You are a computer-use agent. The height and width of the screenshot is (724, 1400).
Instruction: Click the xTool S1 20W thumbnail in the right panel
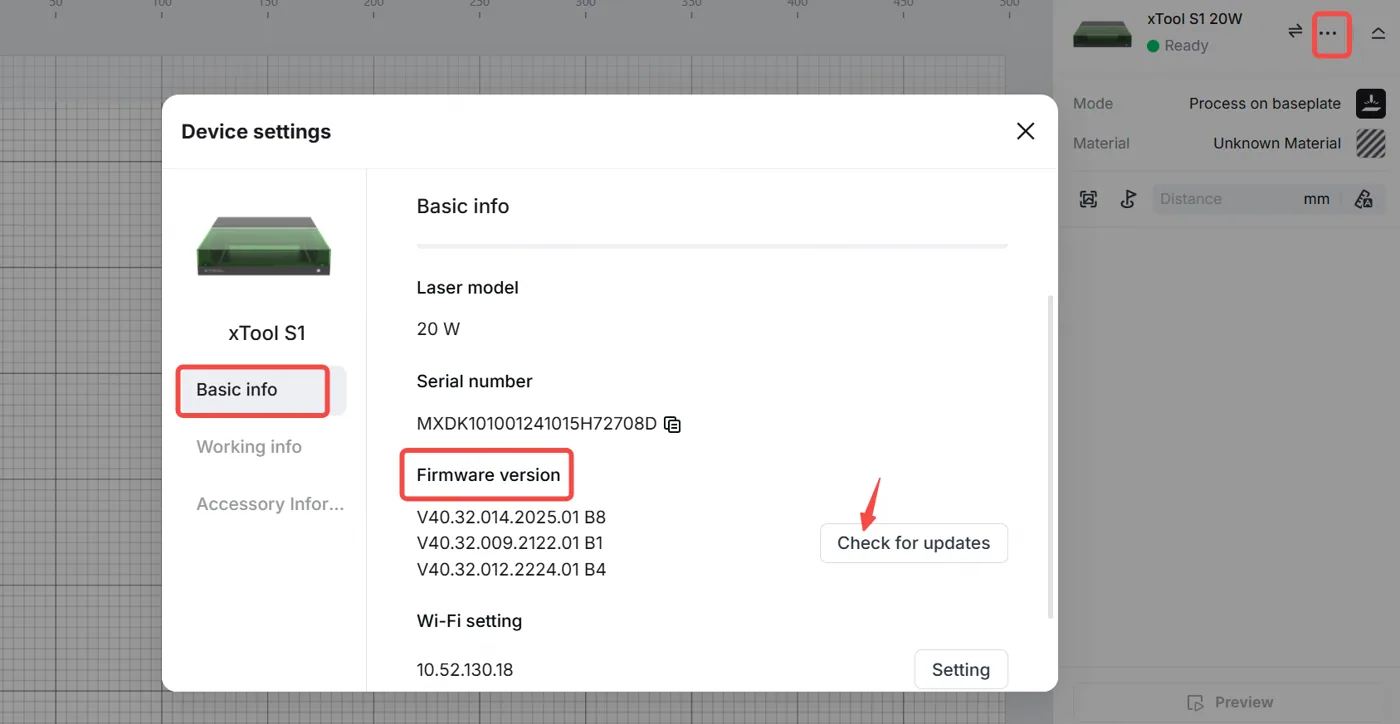coord(1102,33)
